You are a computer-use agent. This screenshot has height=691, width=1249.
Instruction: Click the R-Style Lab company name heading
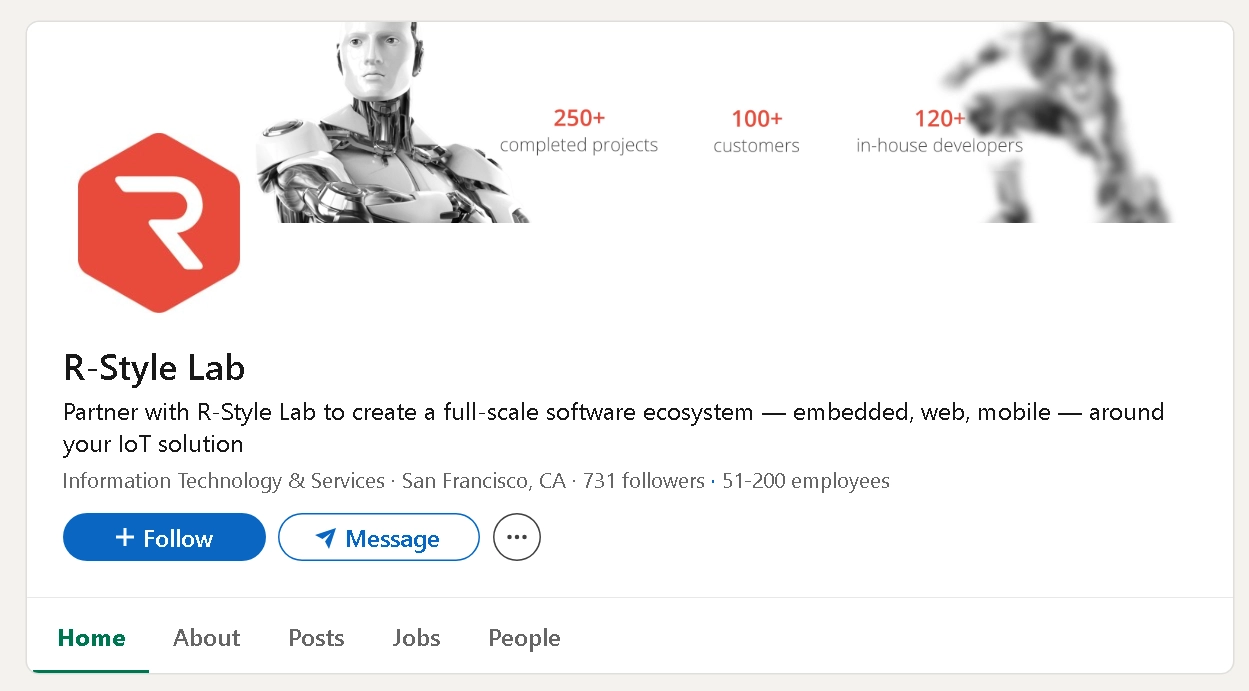154,368
